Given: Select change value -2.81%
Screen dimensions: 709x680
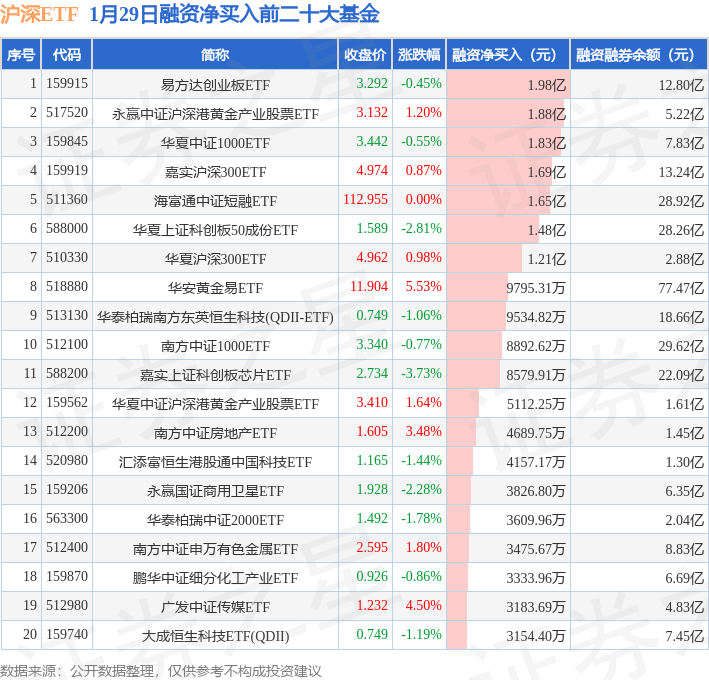Looking at the screenshot, I should [x=421, y=228].
